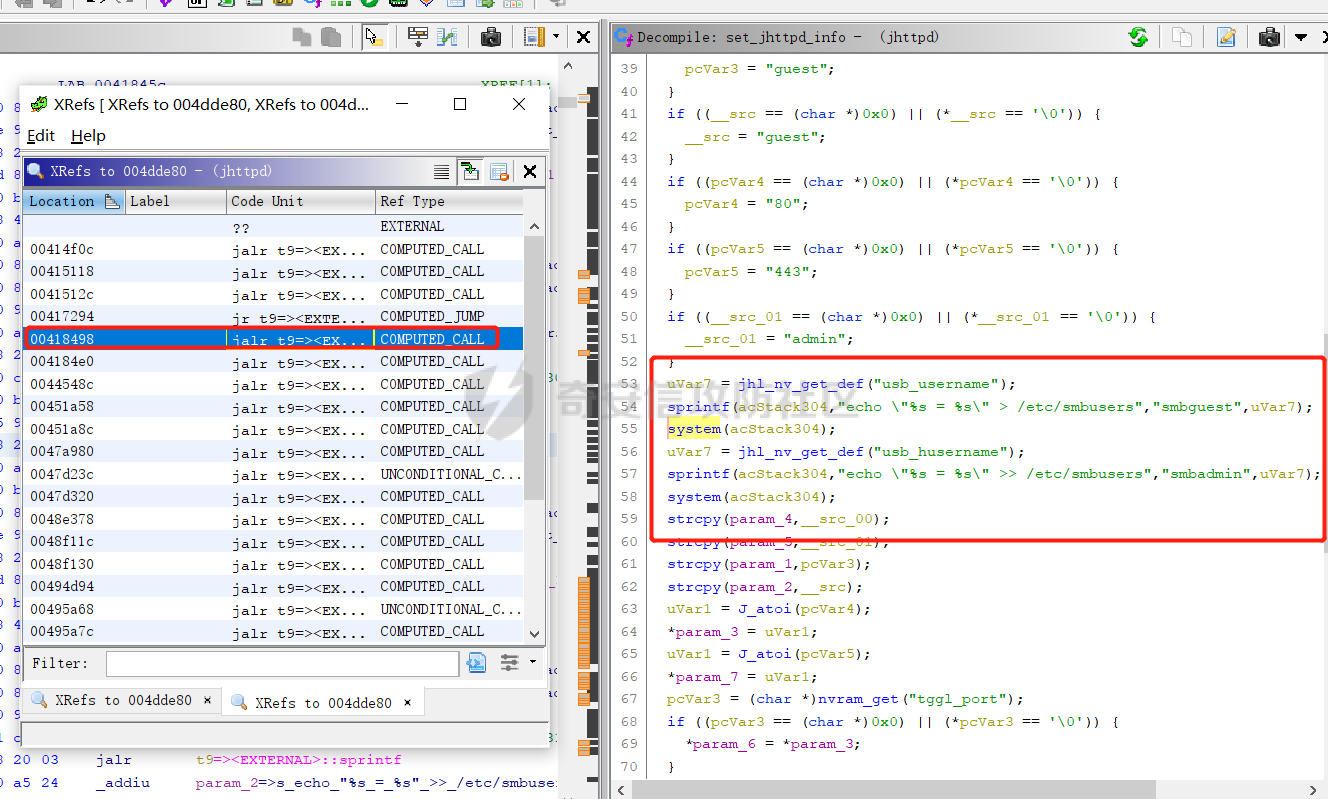
Task: Open the Listing browser field editor icon
Action: 418,37
